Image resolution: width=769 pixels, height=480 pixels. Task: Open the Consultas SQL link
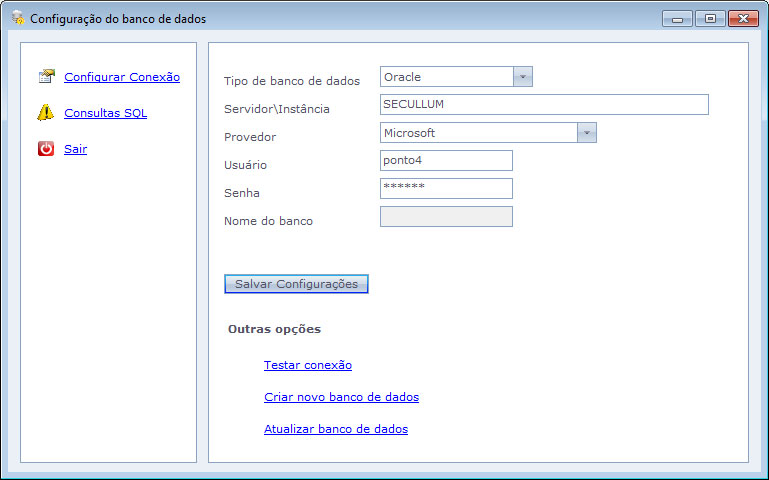[x=105, y=113]
